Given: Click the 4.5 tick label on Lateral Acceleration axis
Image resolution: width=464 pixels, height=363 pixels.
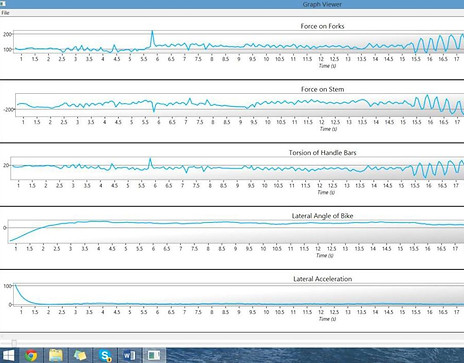Looking at the screenshot, I should point(116,312).
